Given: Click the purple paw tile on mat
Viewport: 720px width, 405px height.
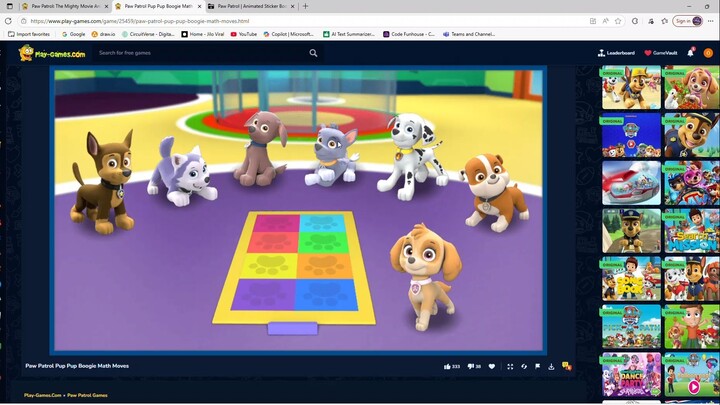Looking at the screenshot, I should pos(264,294).
